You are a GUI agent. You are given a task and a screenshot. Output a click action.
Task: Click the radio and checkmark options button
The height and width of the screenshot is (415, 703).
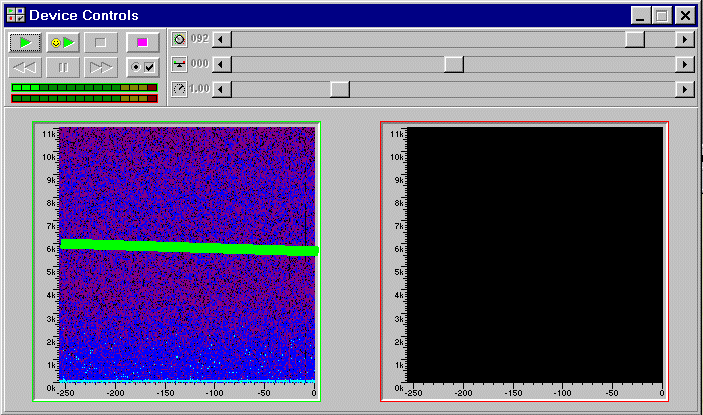coord(143,68)
